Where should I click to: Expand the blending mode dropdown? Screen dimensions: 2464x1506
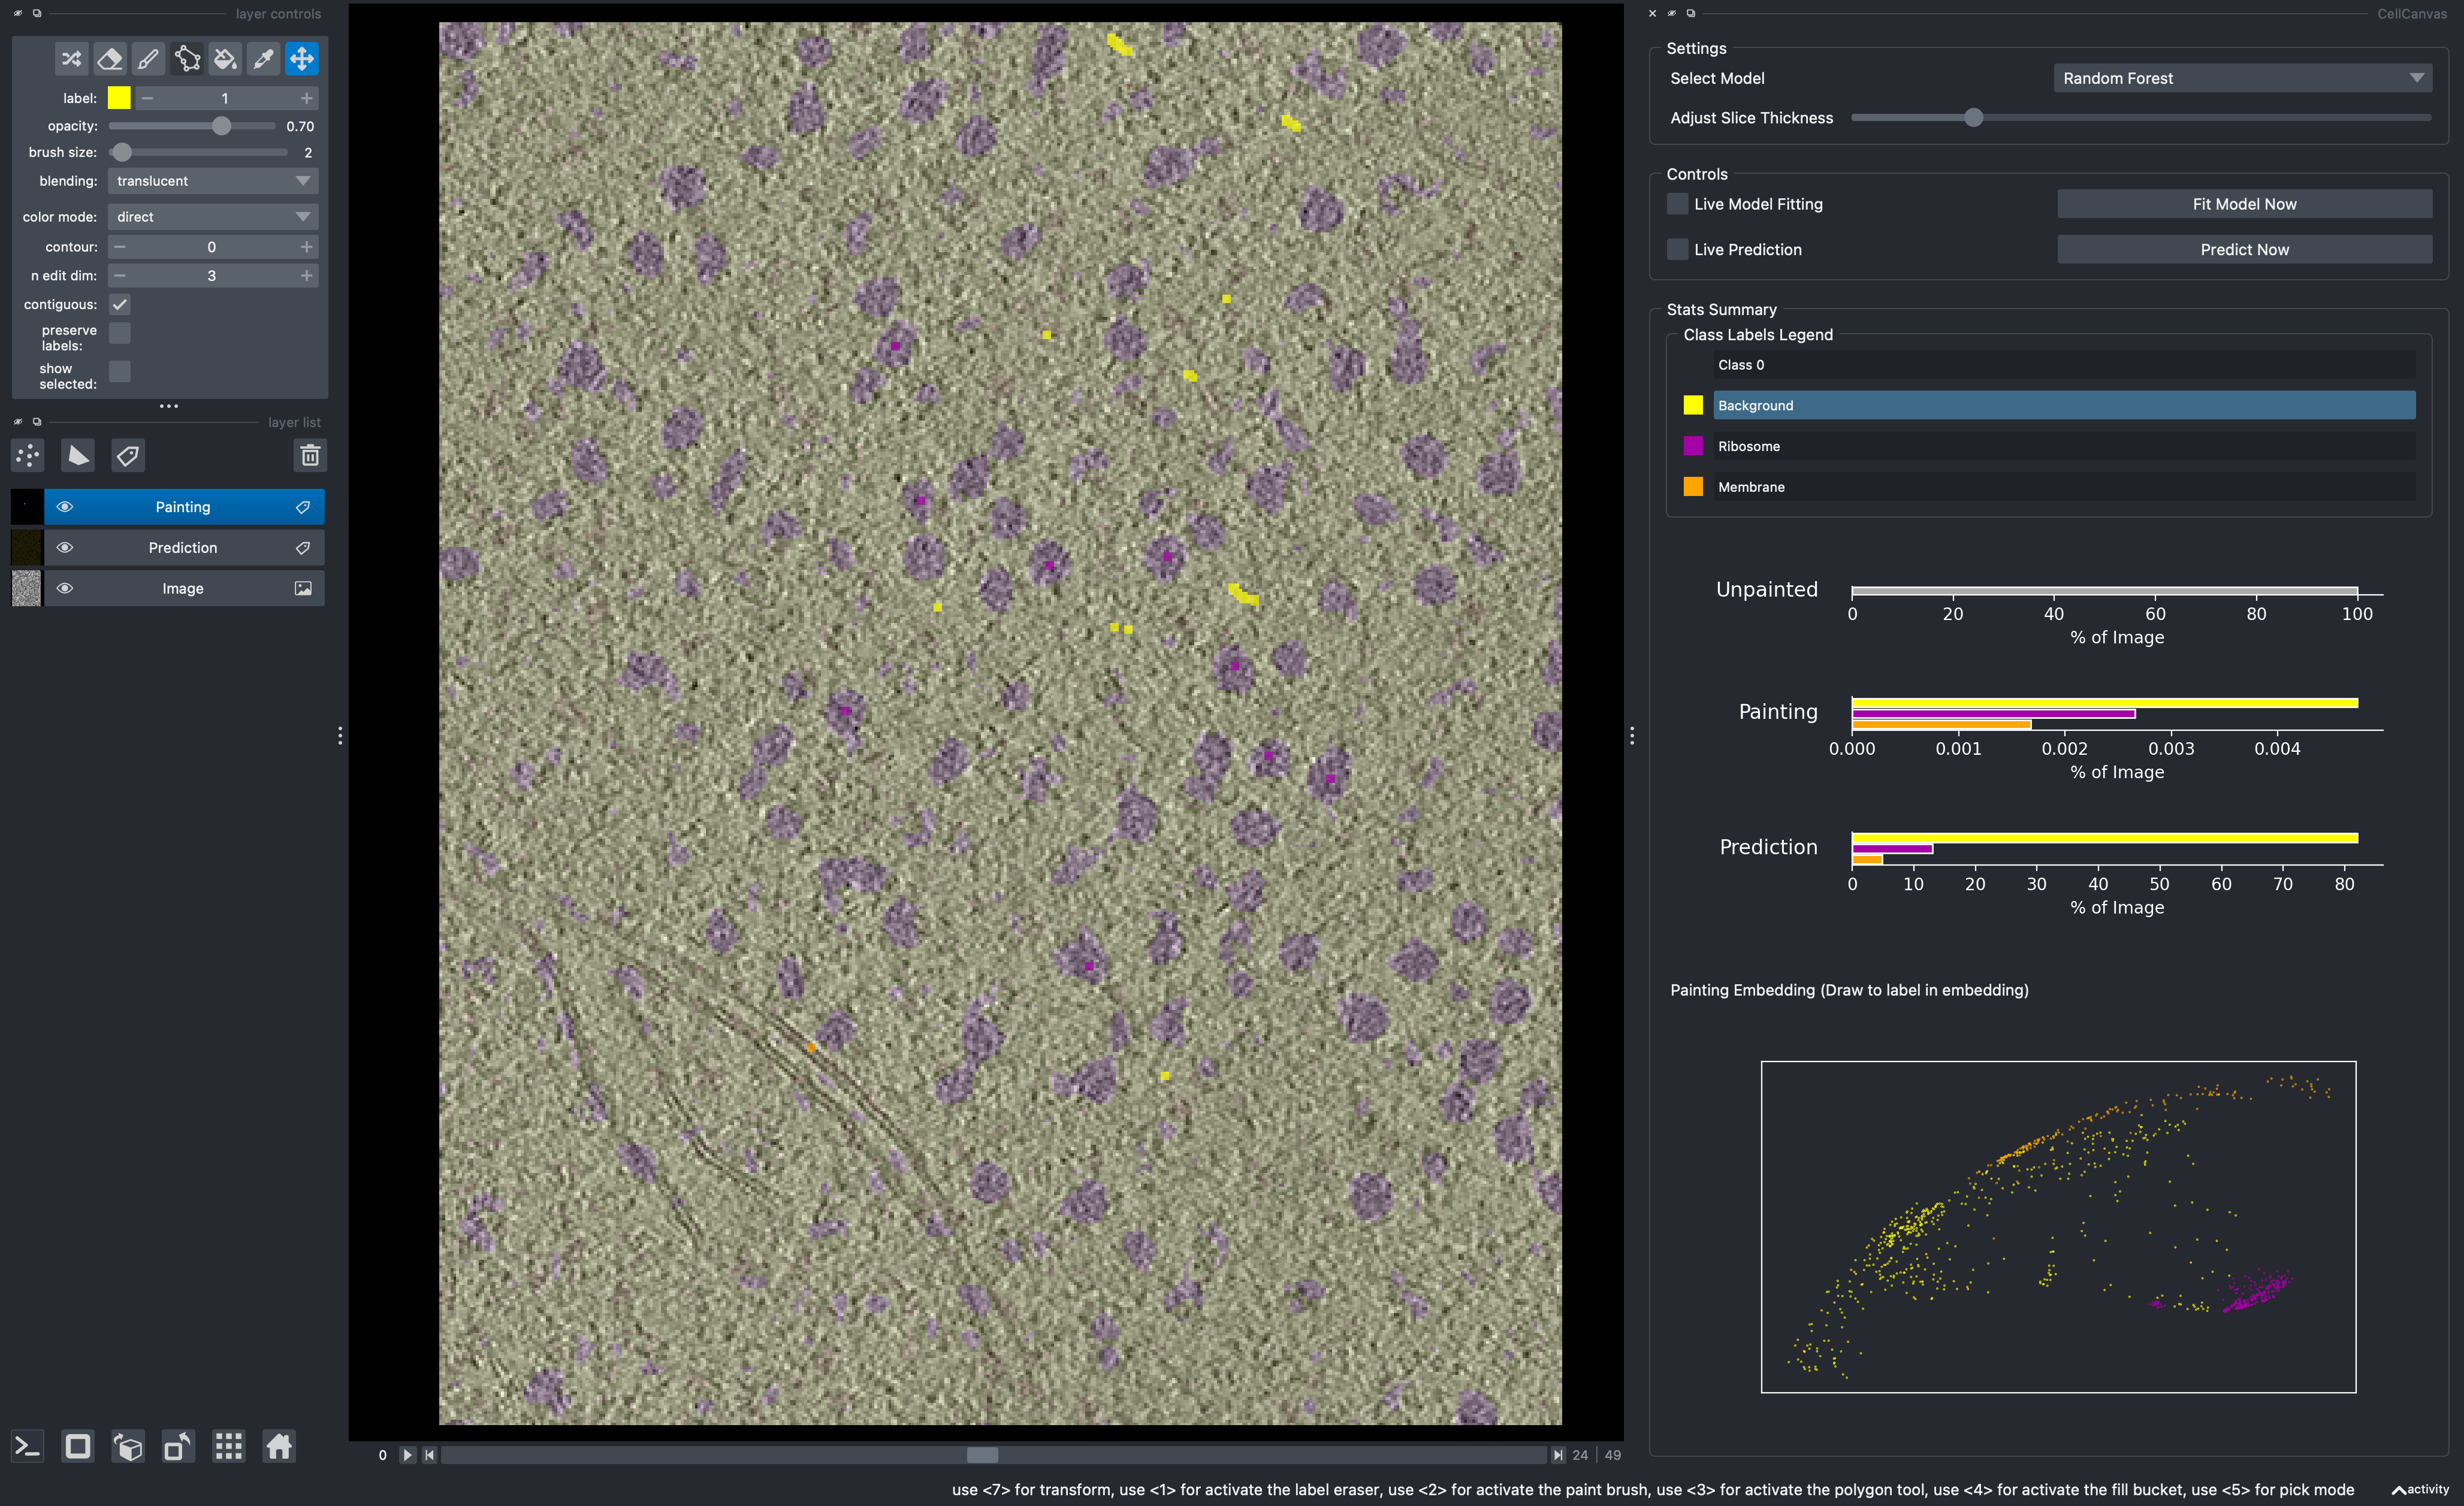(x=210, y=182)
